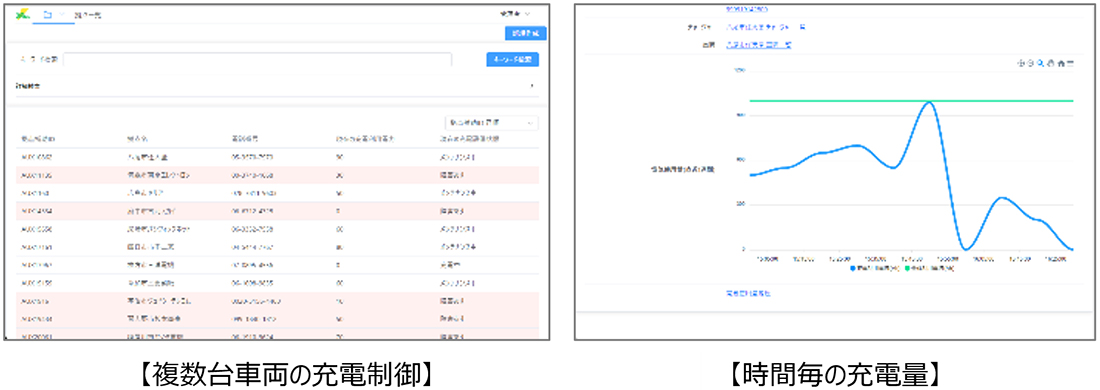Toggle the green series in the chart legend
This screenshot has height=390, width=1100.
tap(930, 268)
